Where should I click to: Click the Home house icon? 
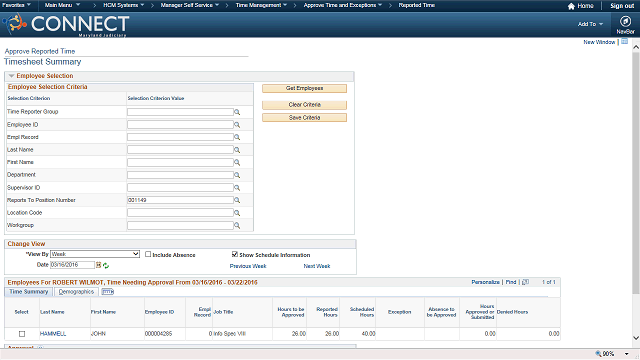571,6
